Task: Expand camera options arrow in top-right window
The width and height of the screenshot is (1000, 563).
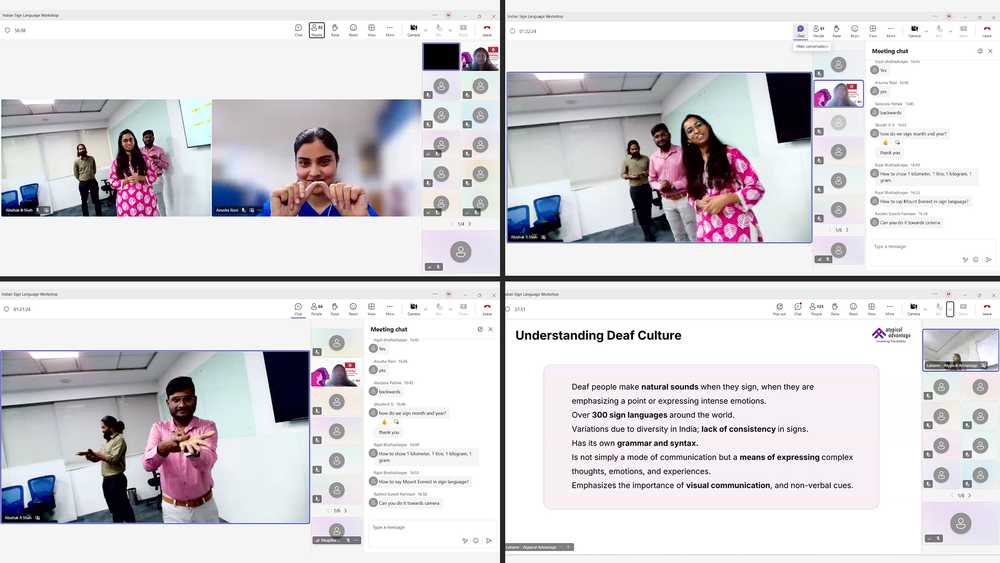Action: click(x=926, y=31)
